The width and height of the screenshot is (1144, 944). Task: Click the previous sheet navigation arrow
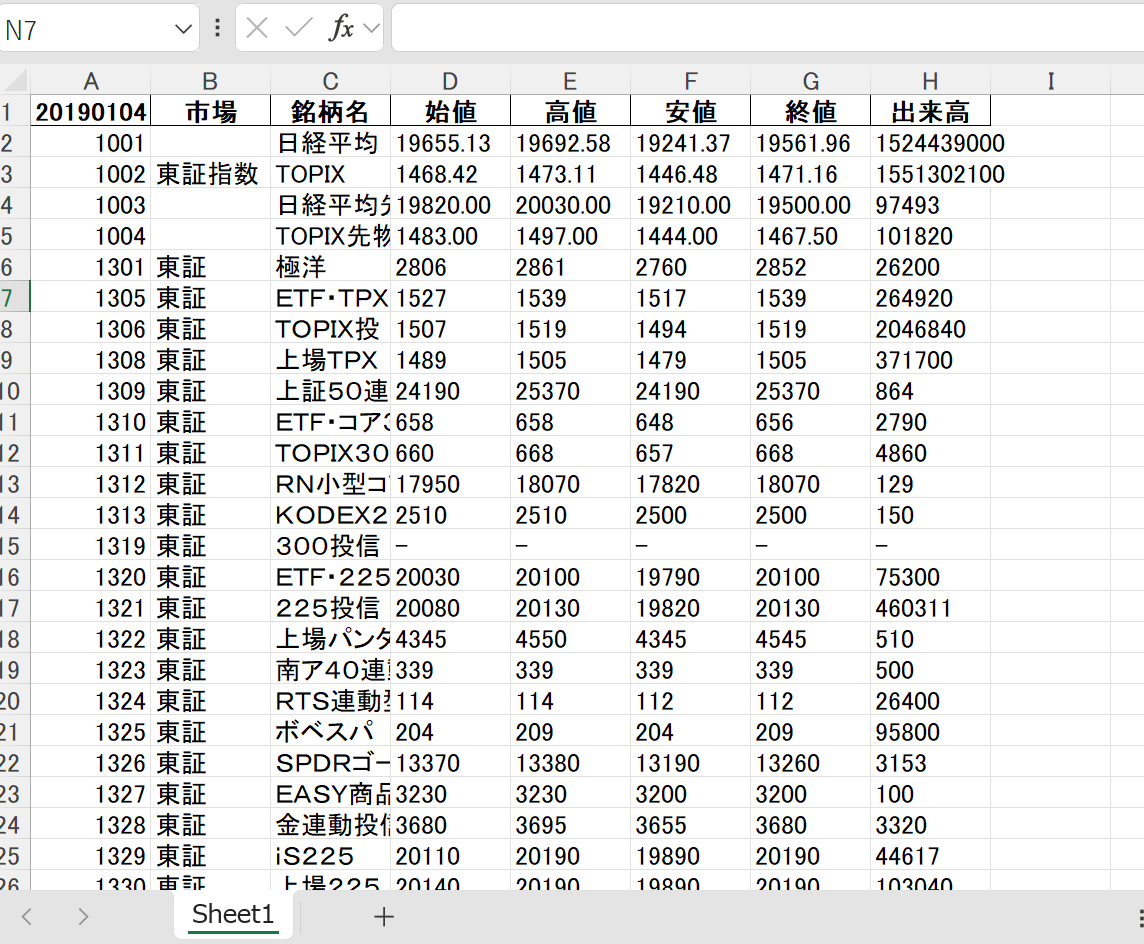(27, 917)
